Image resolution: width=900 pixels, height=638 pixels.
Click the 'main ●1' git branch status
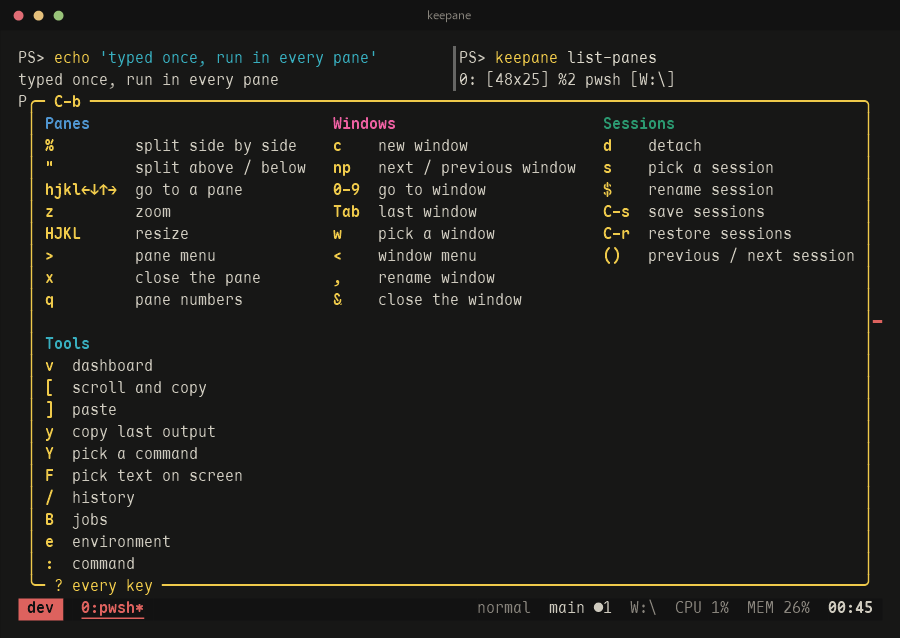pyautogui.click(x=580, y=608)
